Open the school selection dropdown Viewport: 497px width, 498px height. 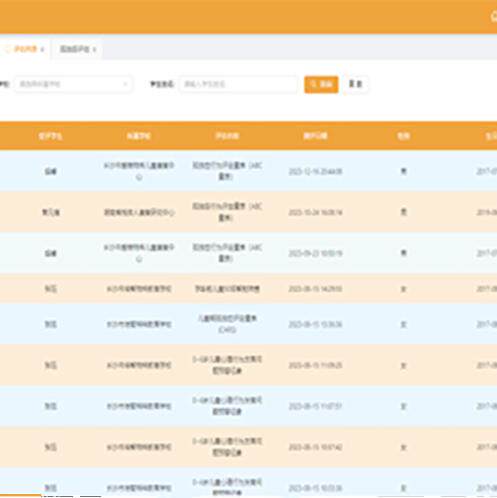click(73, 84)
